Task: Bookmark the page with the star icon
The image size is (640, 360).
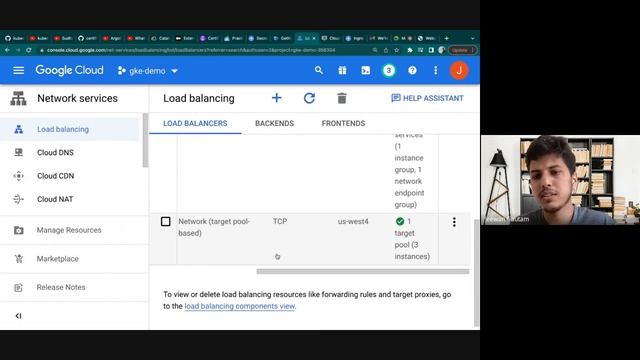Action: 396,50
